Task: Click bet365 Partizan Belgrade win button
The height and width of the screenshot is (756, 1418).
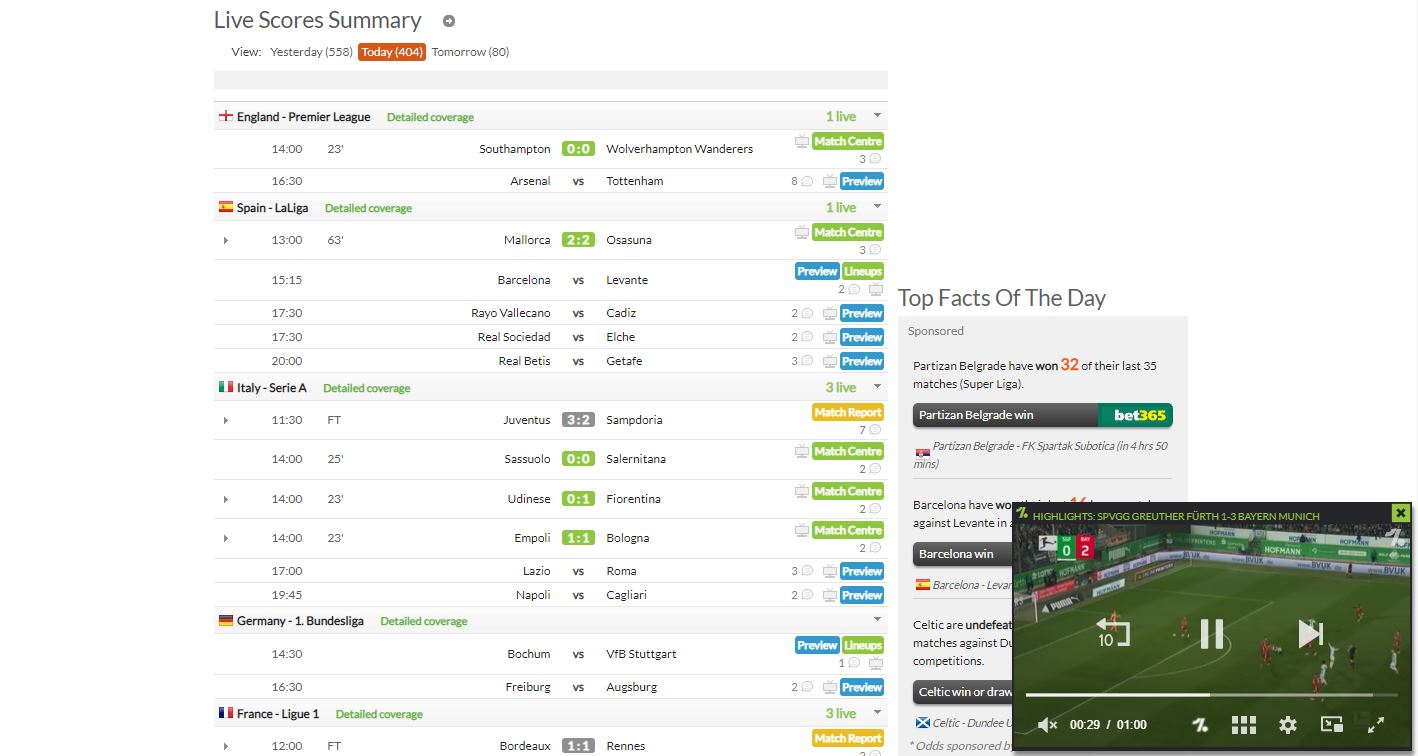Action: 1043,415
